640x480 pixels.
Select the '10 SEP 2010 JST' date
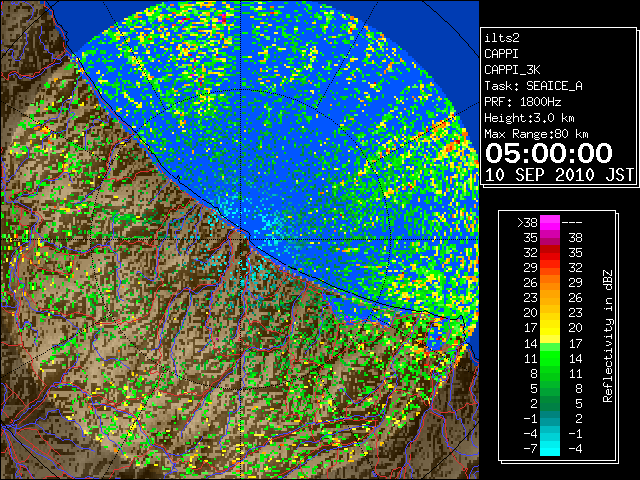pyautogui.click(x=559, y=175)
